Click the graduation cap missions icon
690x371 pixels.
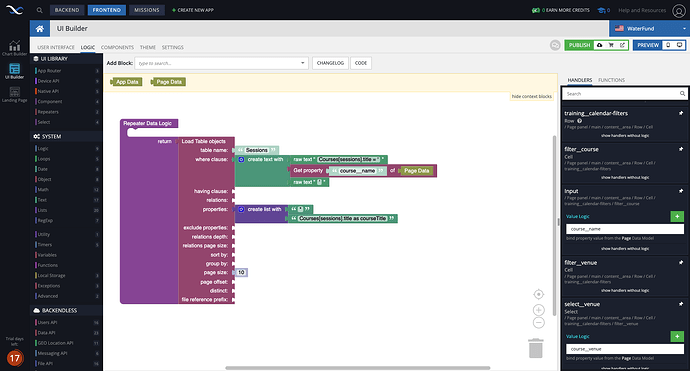click(x=601, y=10)
